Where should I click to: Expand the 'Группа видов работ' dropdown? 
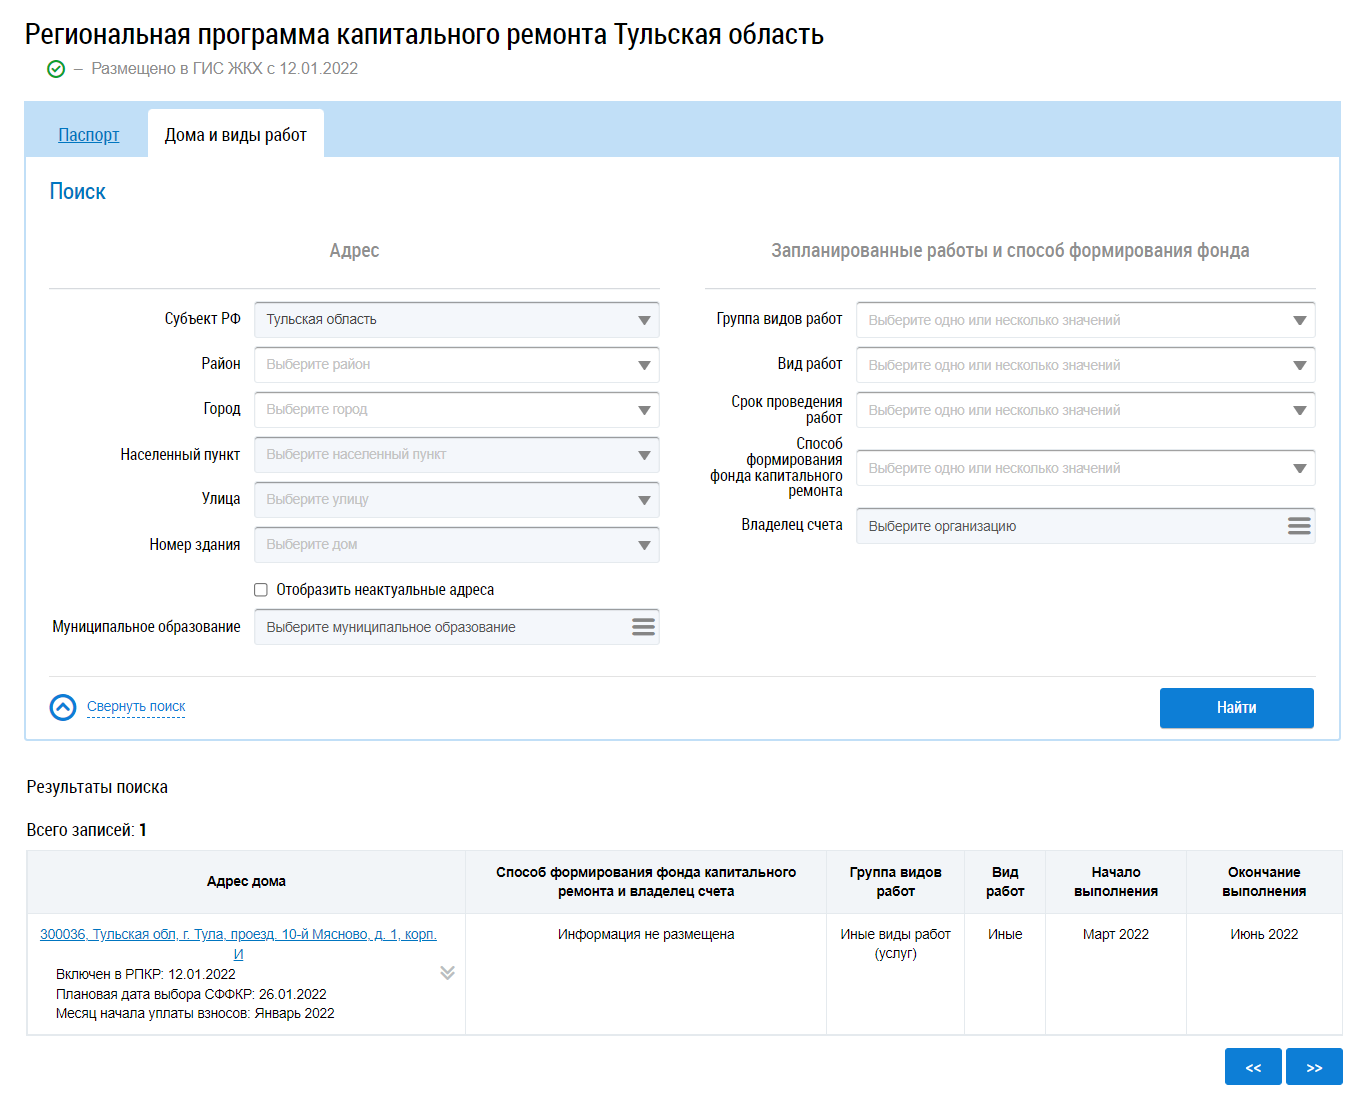coord(1085,320)
